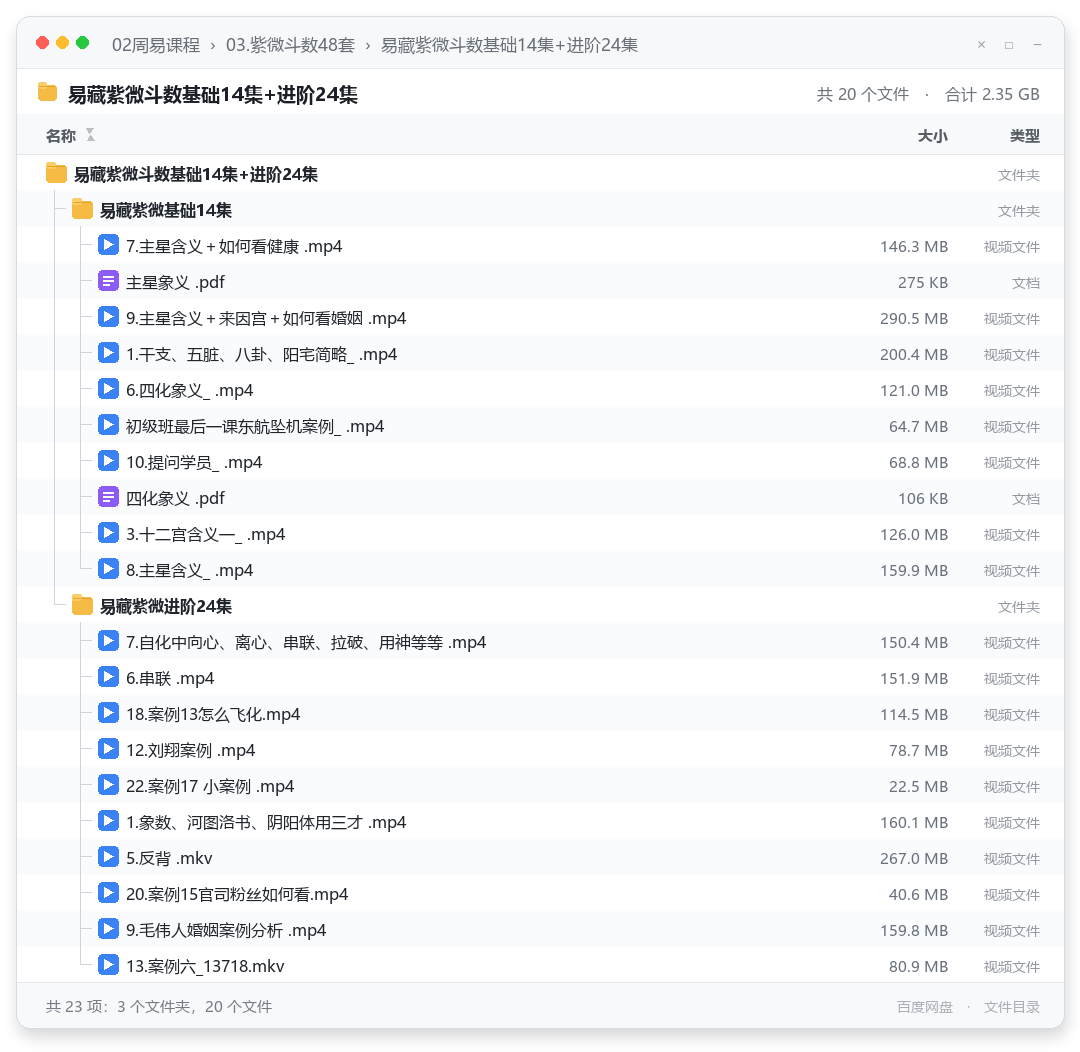
Task: Click video icon for 6.串联.mp4
Action: 108,677
